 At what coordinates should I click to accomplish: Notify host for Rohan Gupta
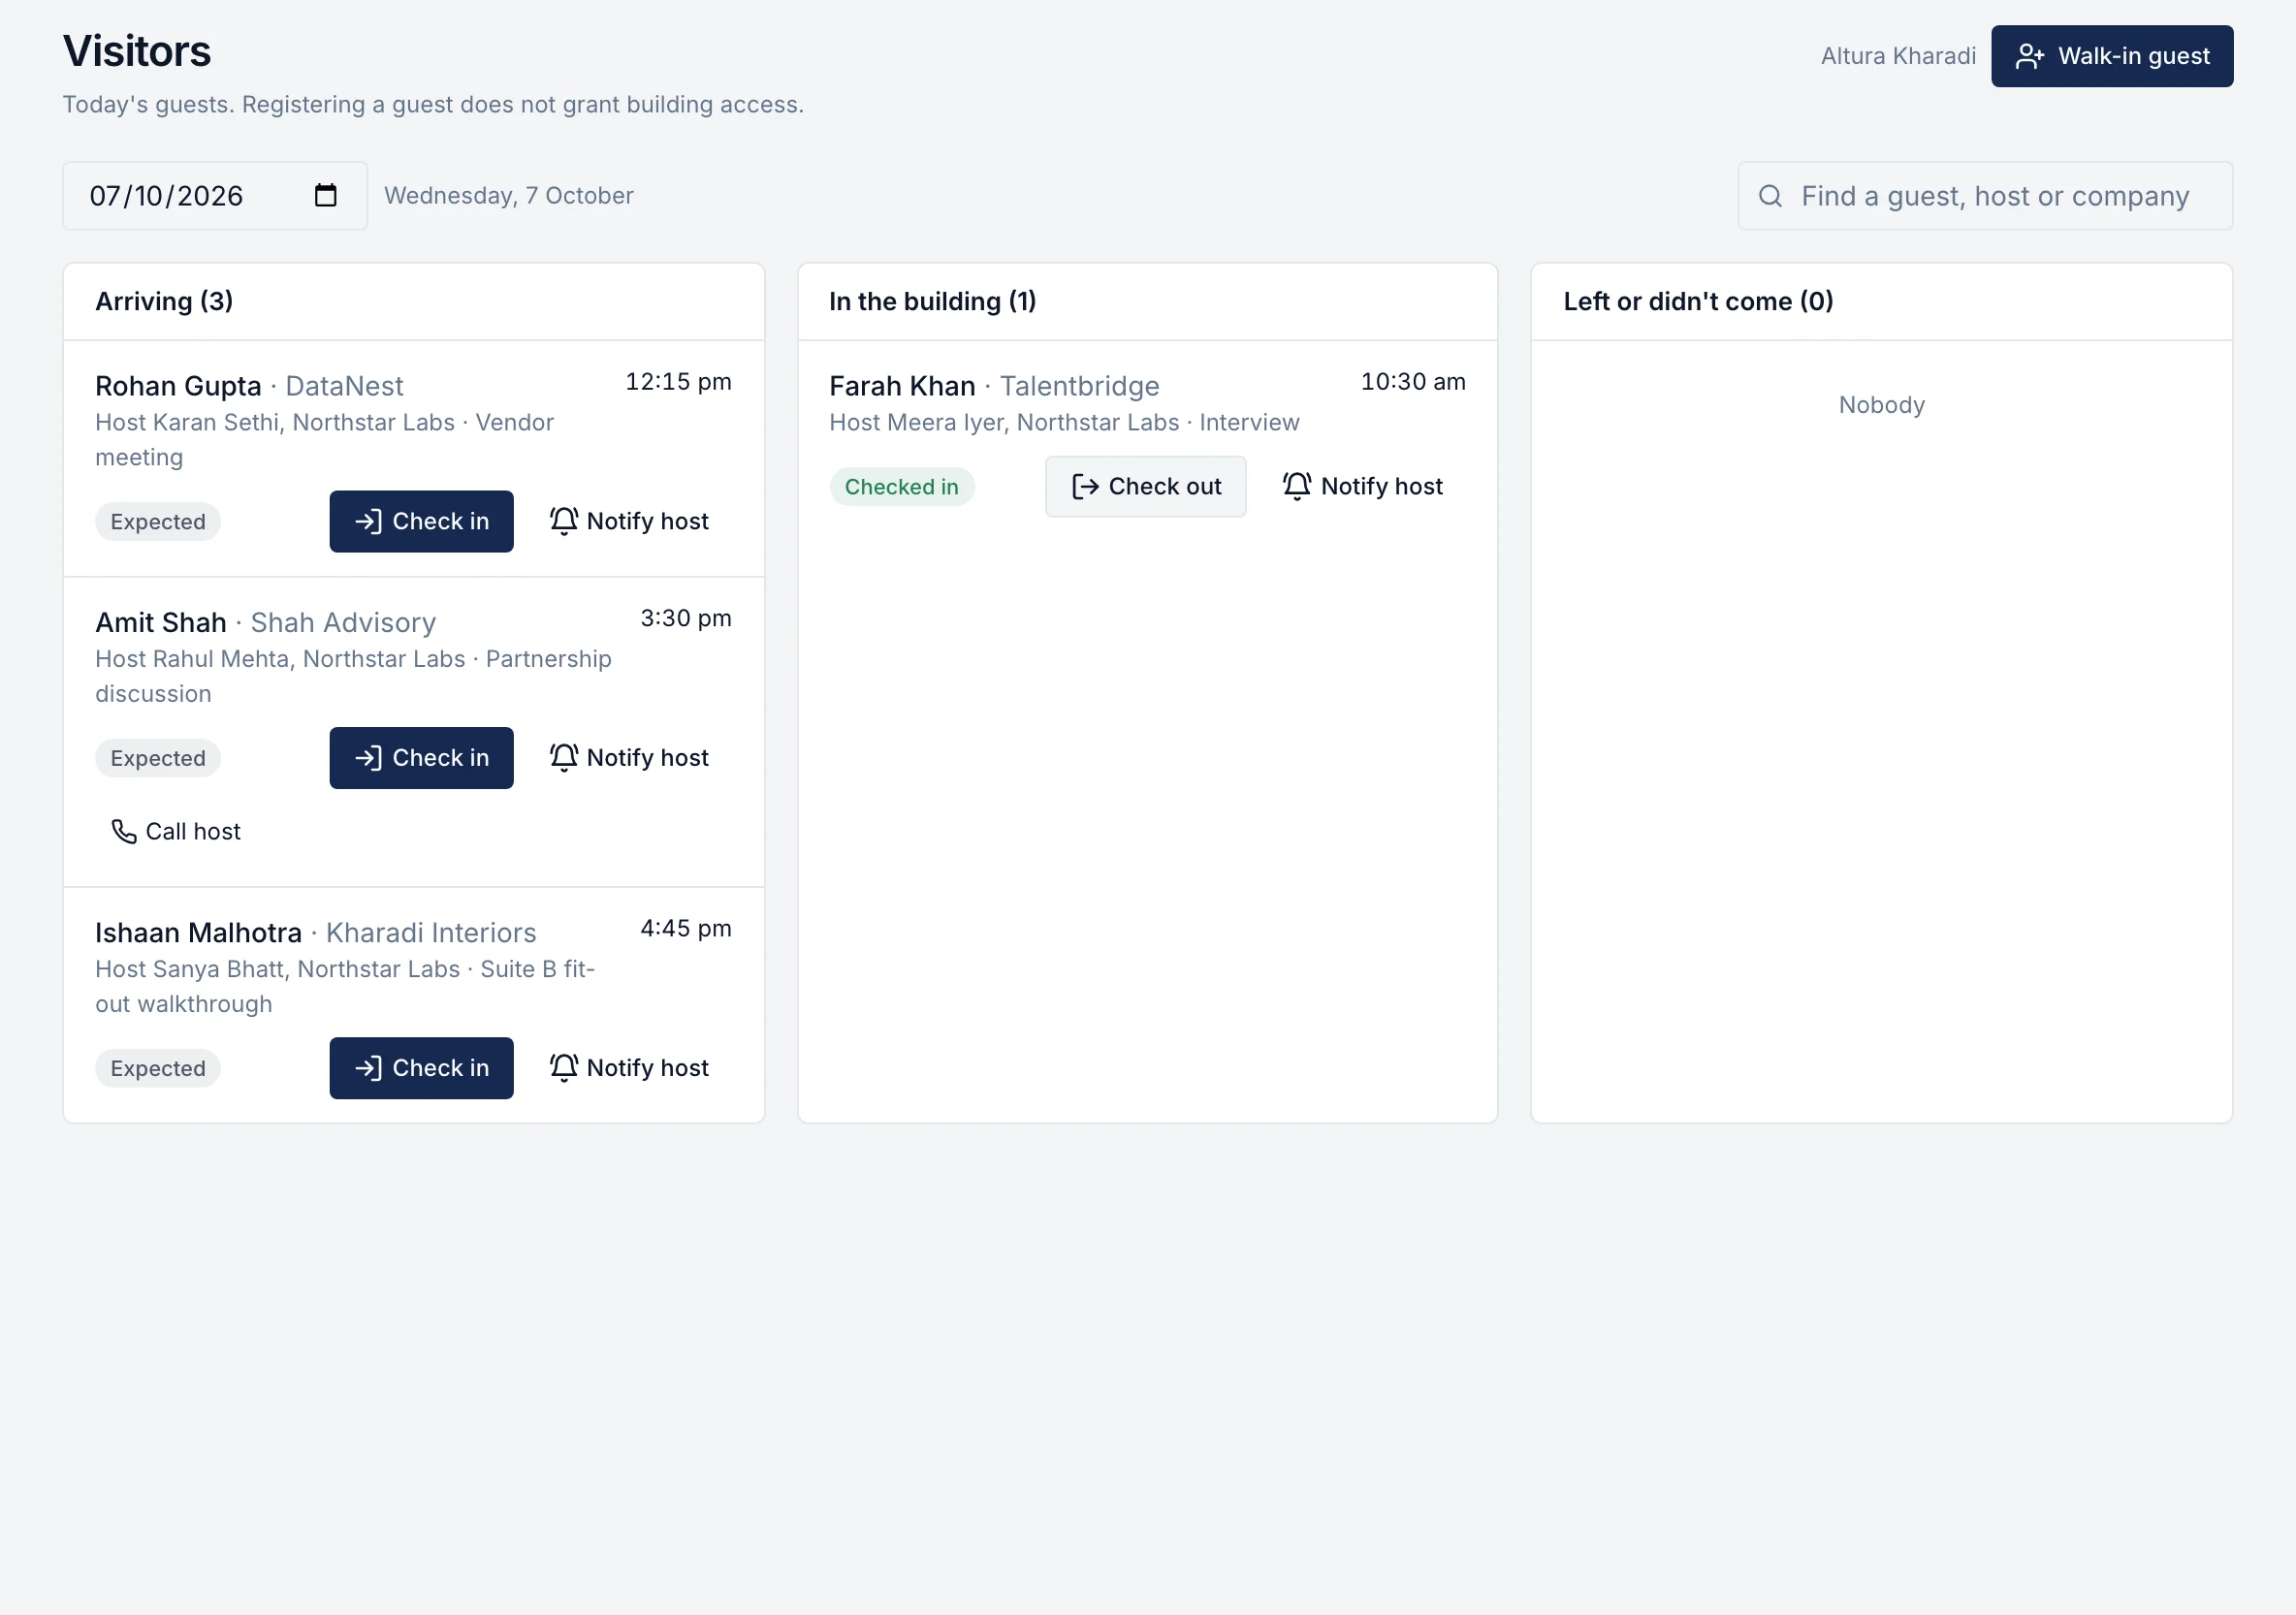click(x=629, y=521)
